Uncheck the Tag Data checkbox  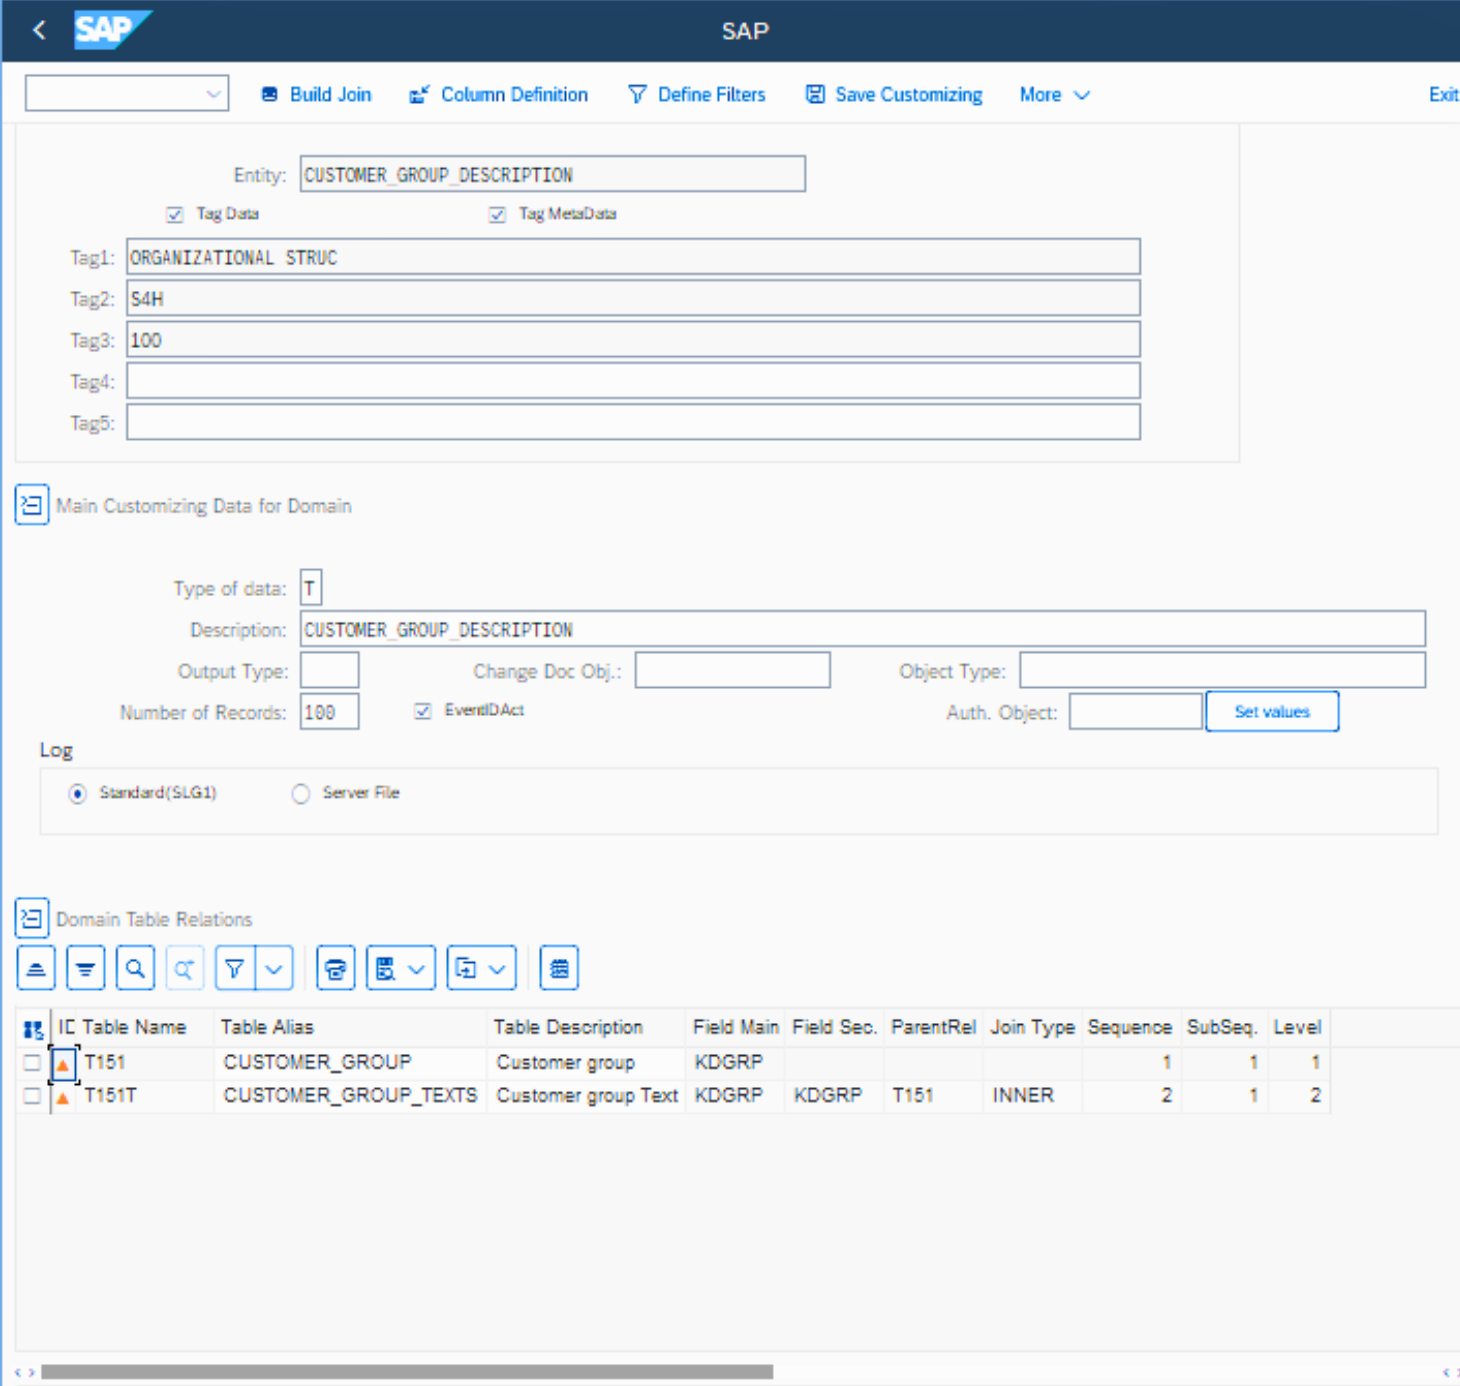click(175, 214)
